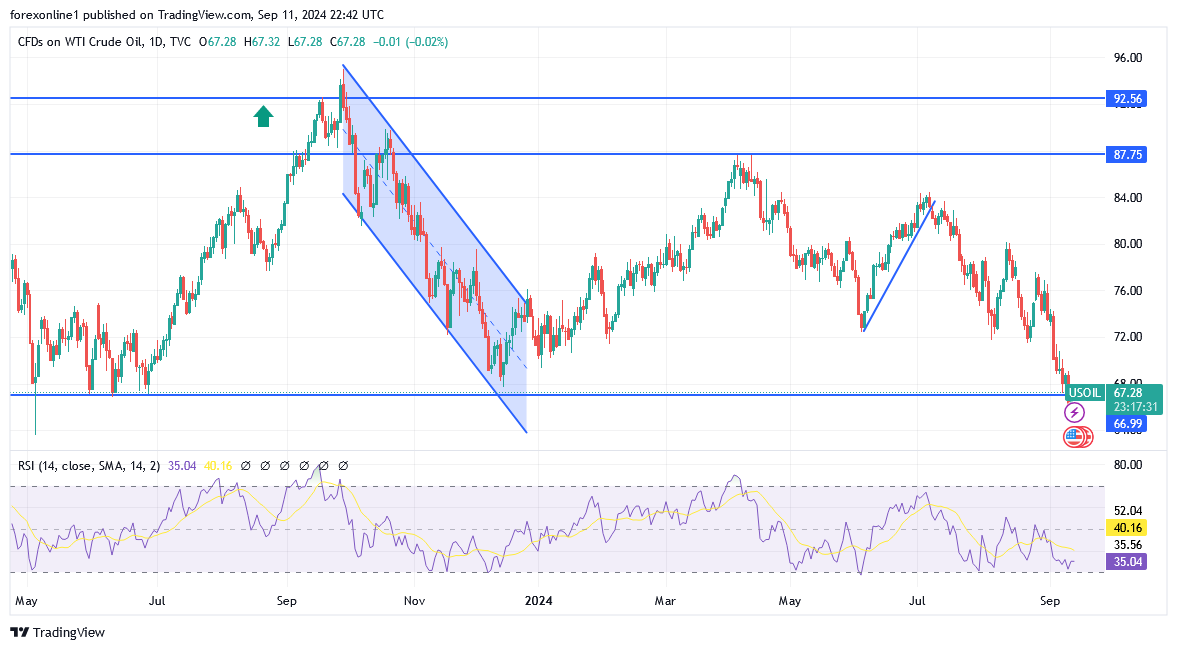Click the Mar label on time axis
The height and width of the screenshot is (650, 1177).
(x=665, y=601)
